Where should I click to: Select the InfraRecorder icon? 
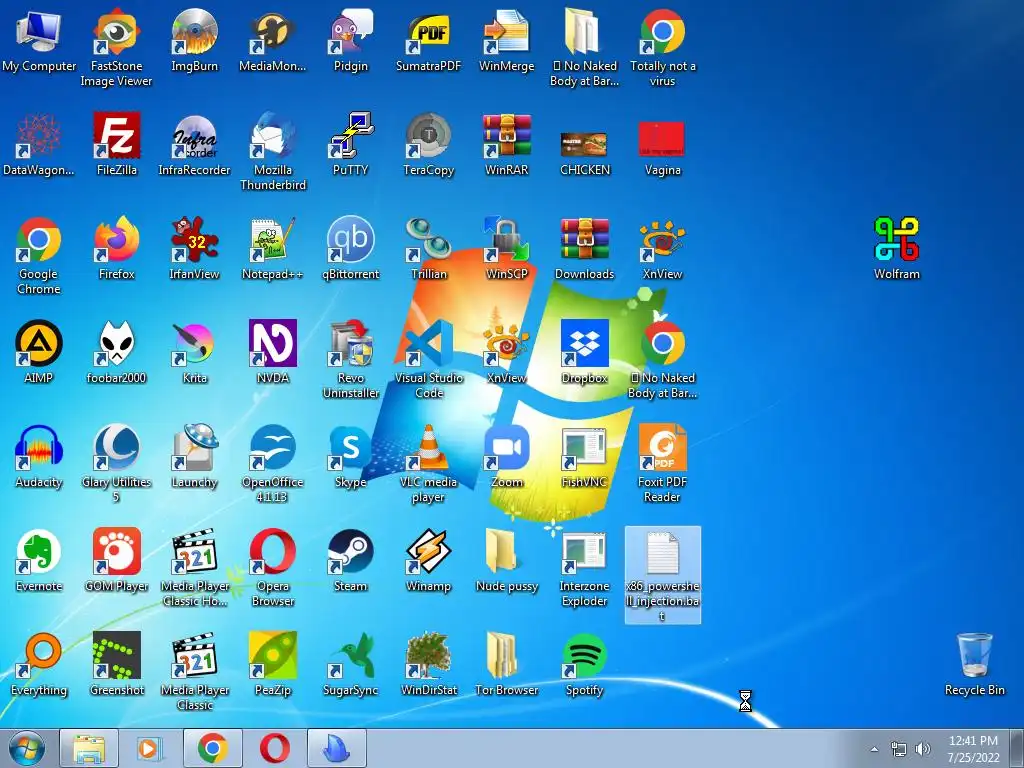coord(194,144)
